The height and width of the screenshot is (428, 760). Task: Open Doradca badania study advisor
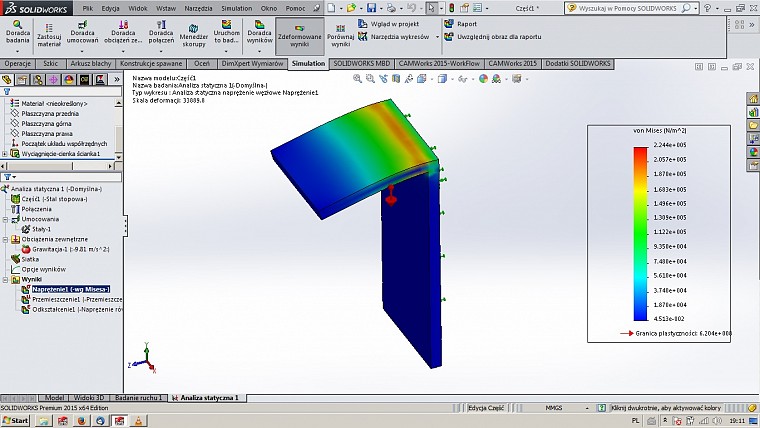point(18,32)
